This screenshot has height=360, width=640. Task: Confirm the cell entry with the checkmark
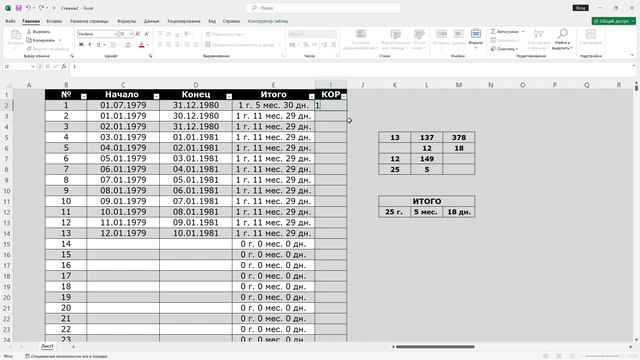(56, 66)
